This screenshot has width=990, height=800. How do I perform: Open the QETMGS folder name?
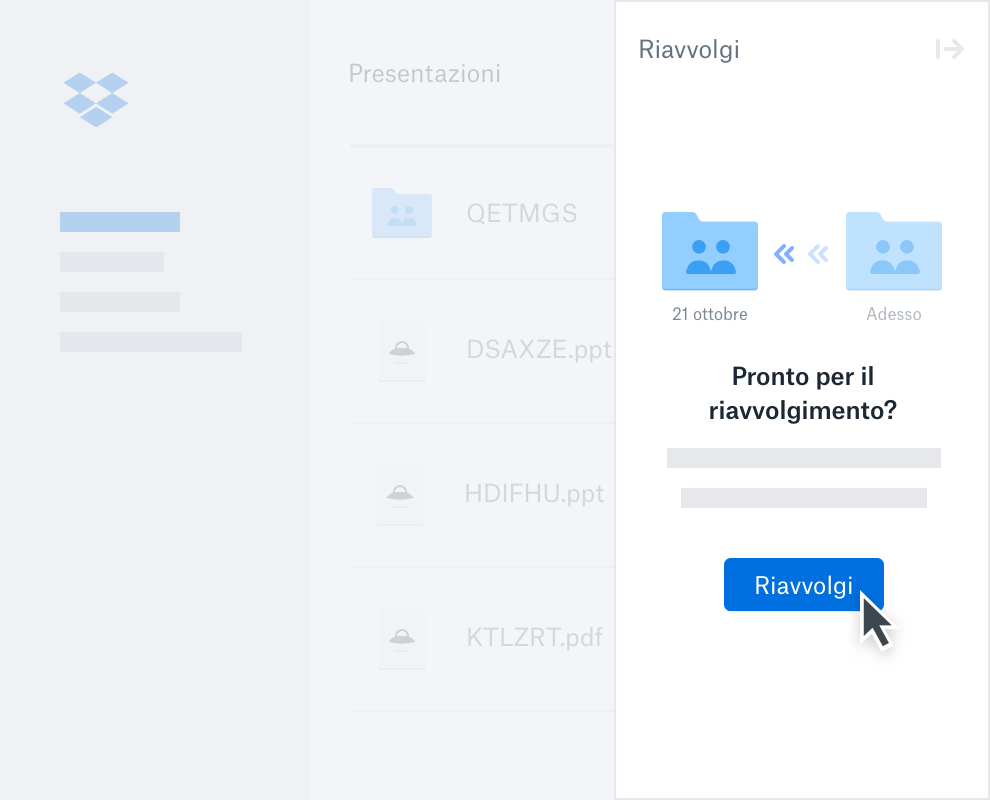point(522,213)
